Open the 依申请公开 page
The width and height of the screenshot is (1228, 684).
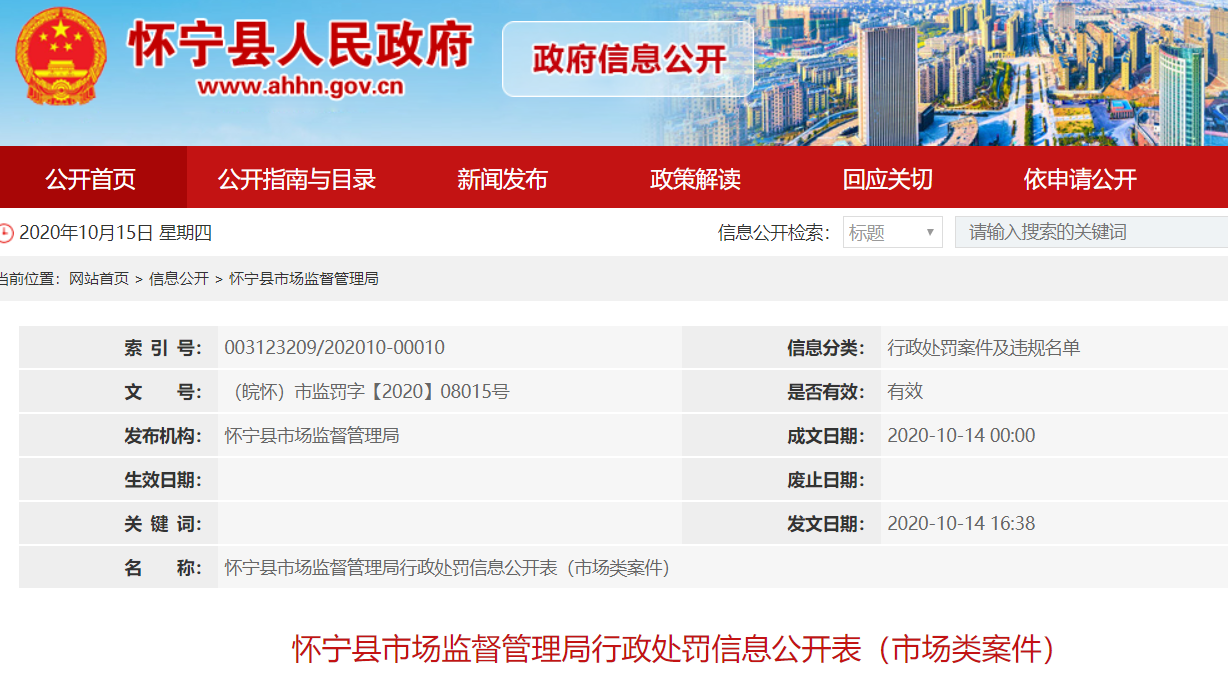click(1080, 179)
